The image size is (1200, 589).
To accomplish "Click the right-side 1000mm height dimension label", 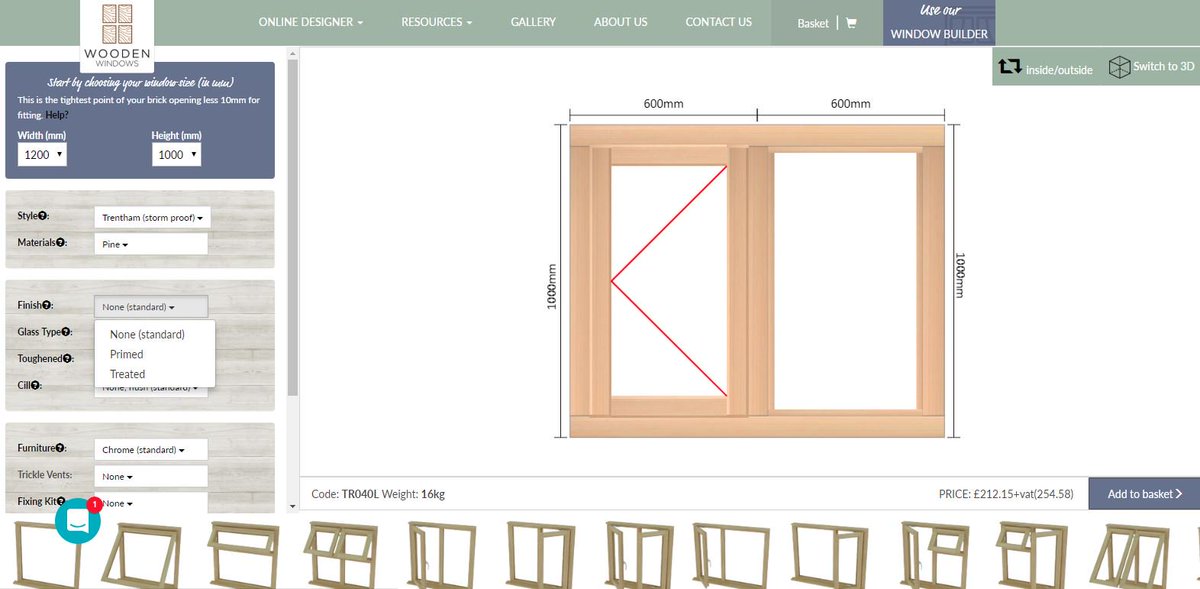I will coord(961,274).
